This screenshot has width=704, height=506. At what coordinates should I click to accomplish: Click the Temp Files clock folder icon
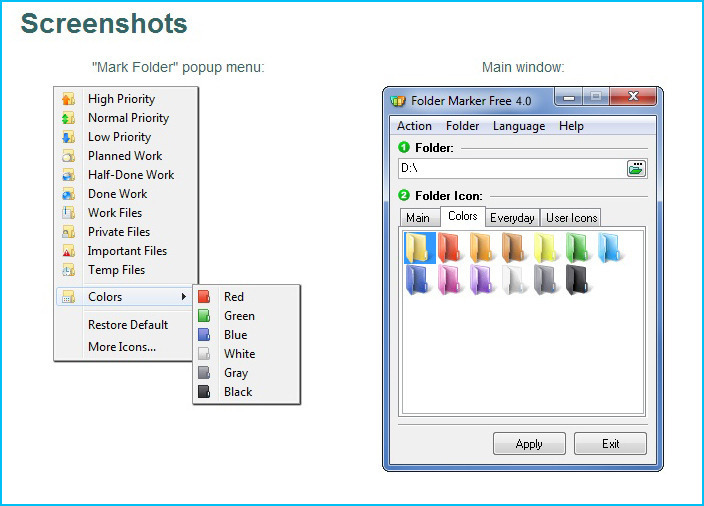tap(68, 270)
